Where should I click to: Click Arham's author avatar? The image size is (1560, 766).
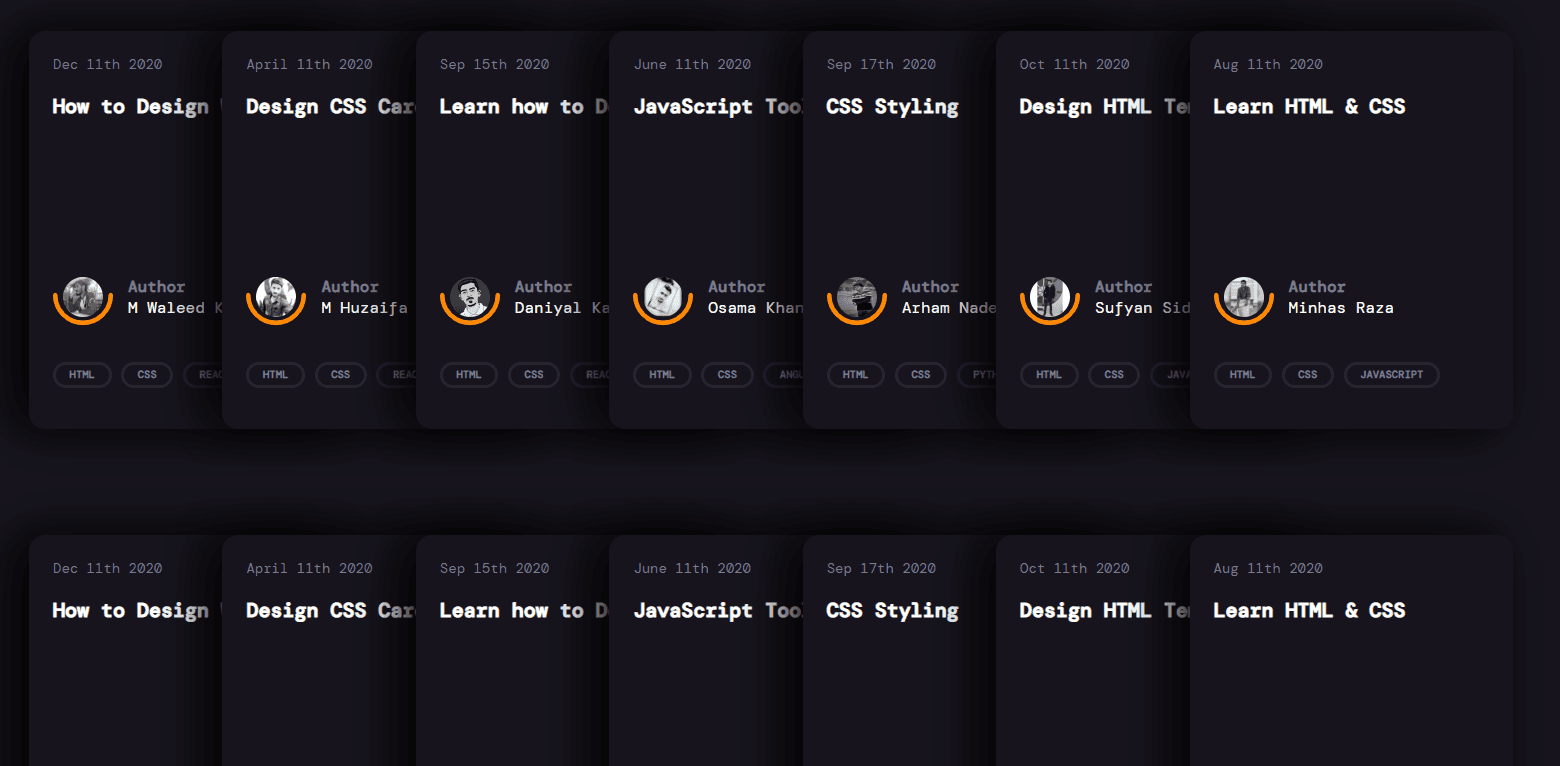pos(856,298)
